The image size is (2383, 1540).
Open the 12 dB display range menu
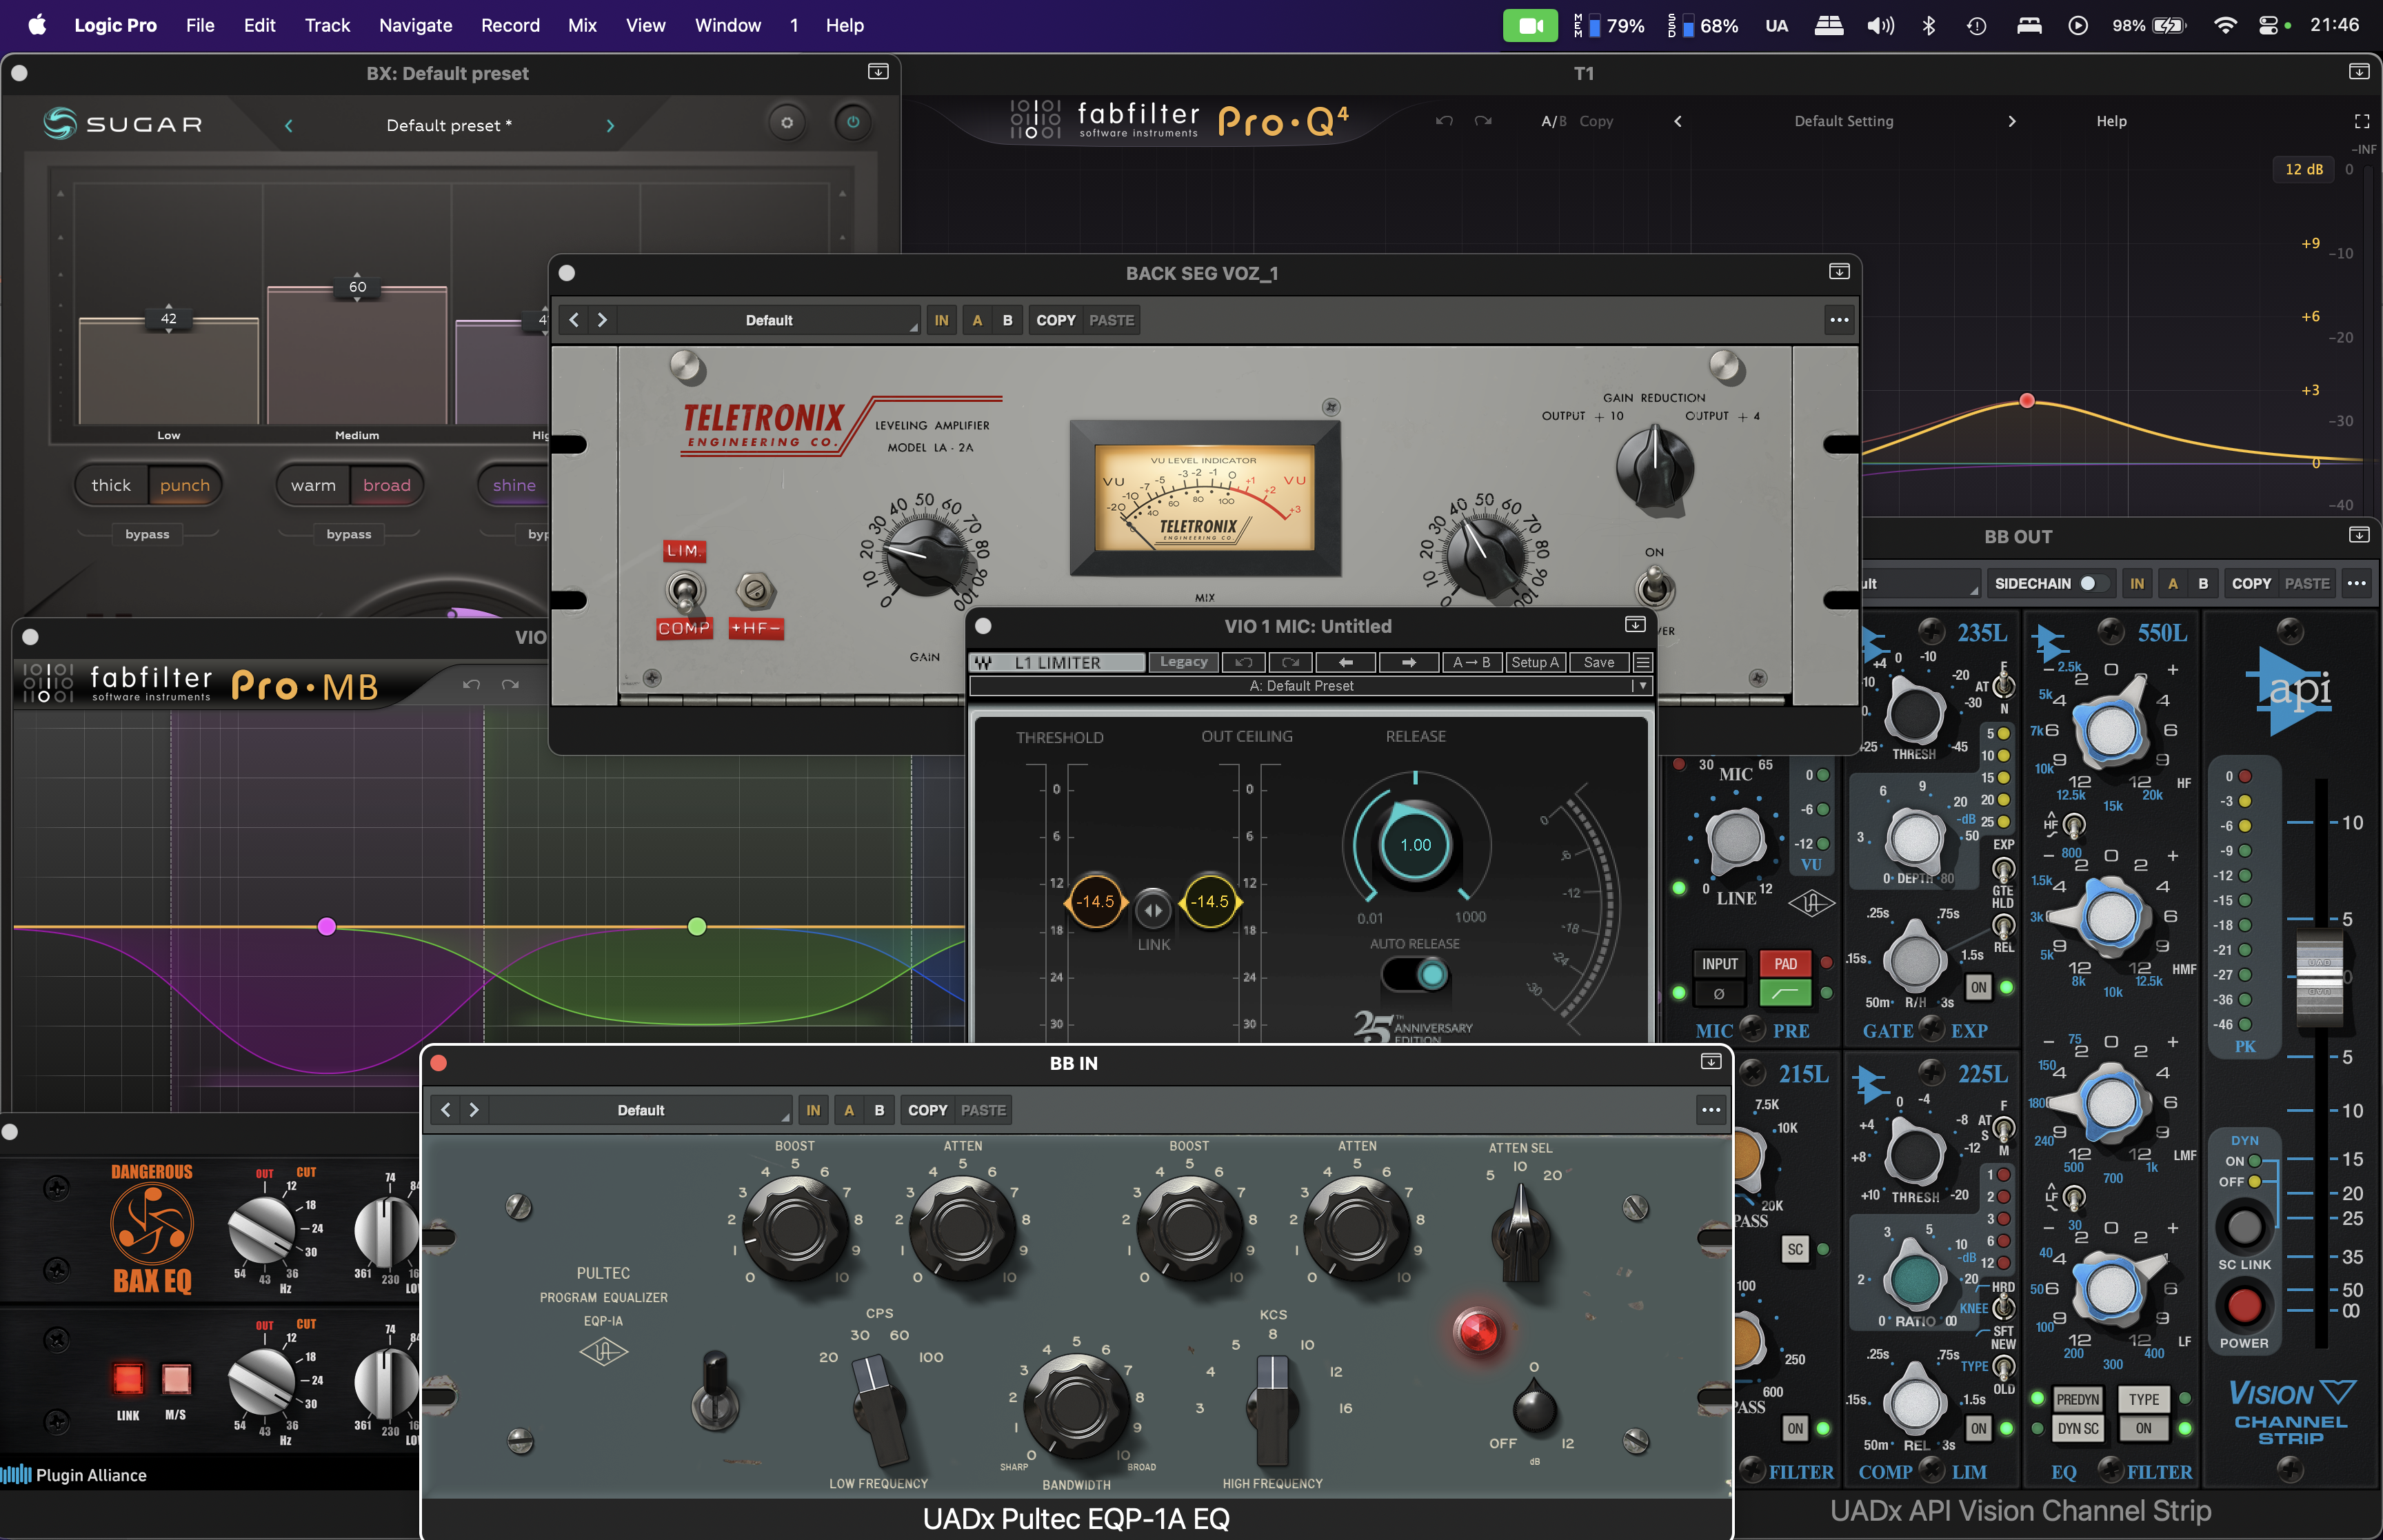click(2304, 169)
